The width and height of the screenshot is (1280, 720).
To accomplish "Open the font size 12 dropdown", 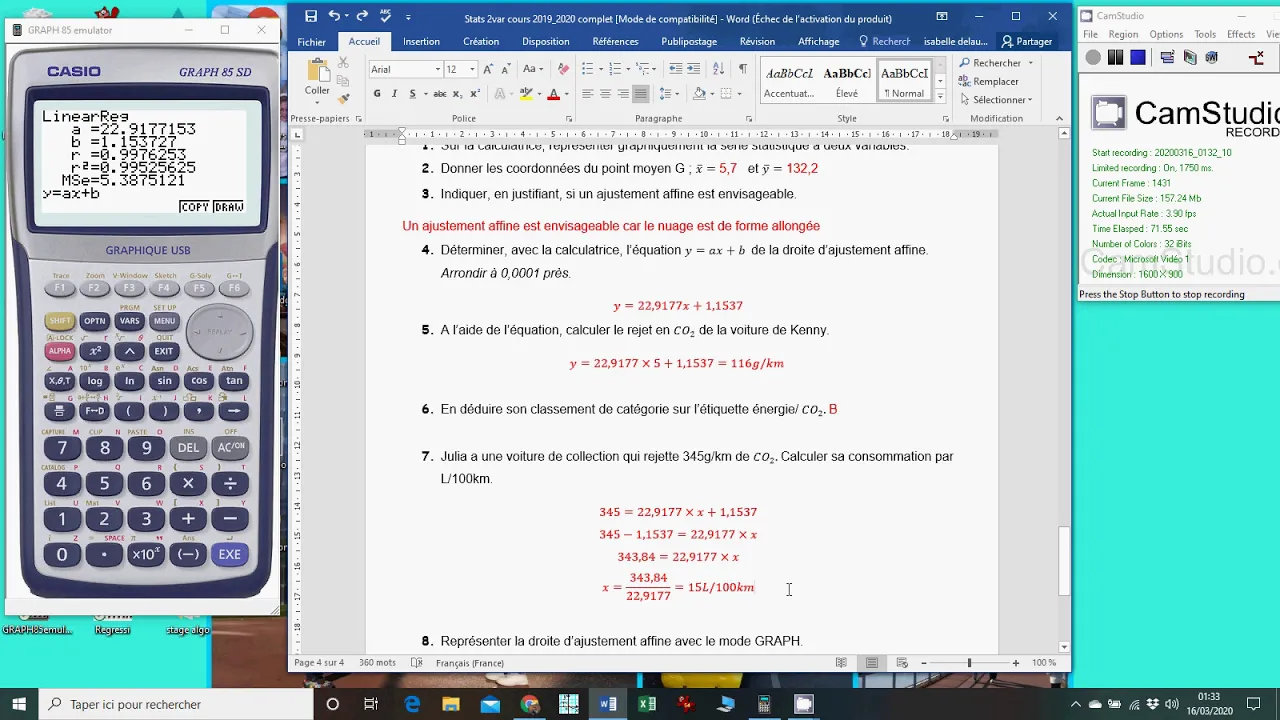I will 472,69.
